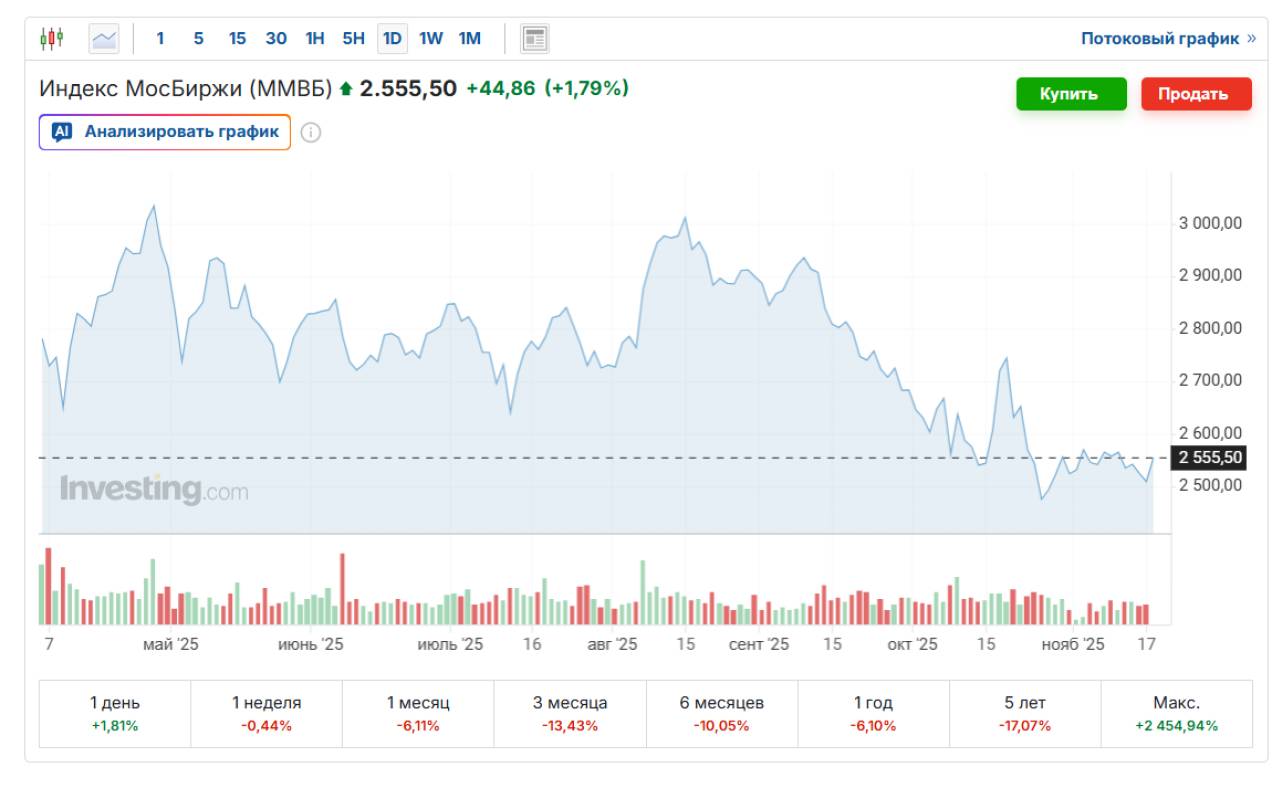This screenshot has width=1272, height=788.
Task: Show the Макс. full history range
Action: click(x=1176, y=714)
